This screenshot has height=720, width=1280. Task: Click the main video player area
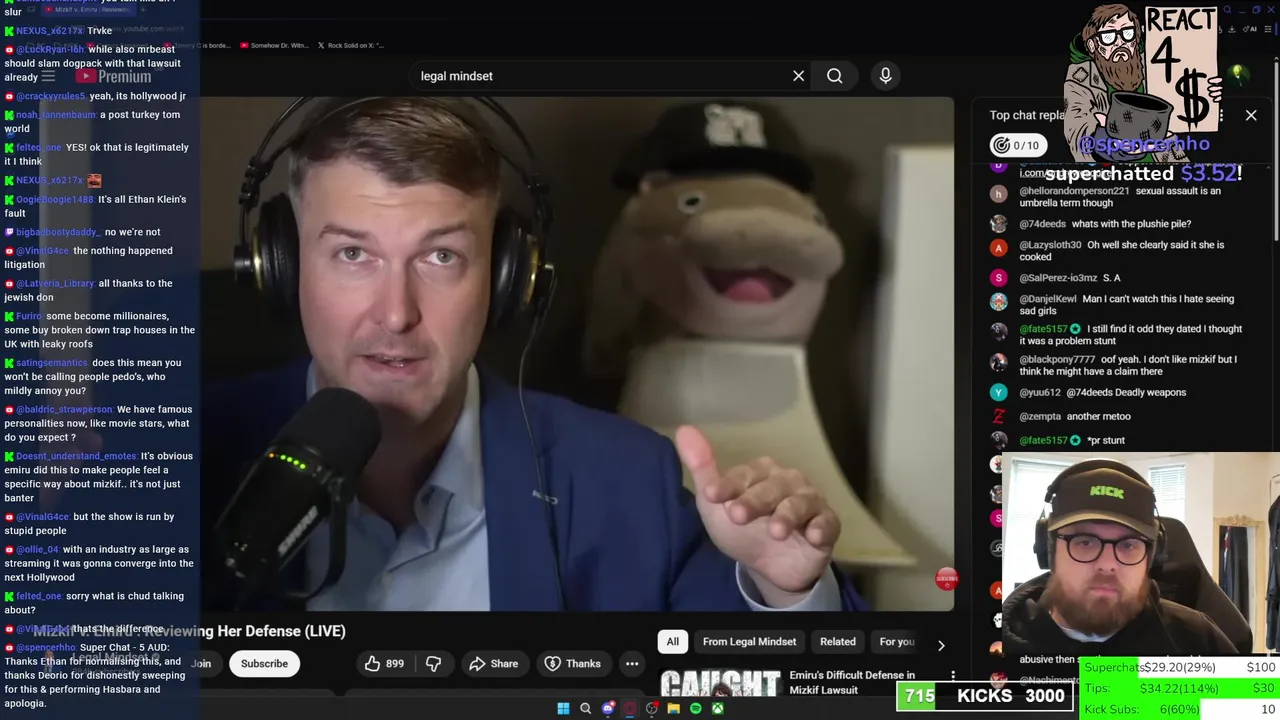(577, 353)
